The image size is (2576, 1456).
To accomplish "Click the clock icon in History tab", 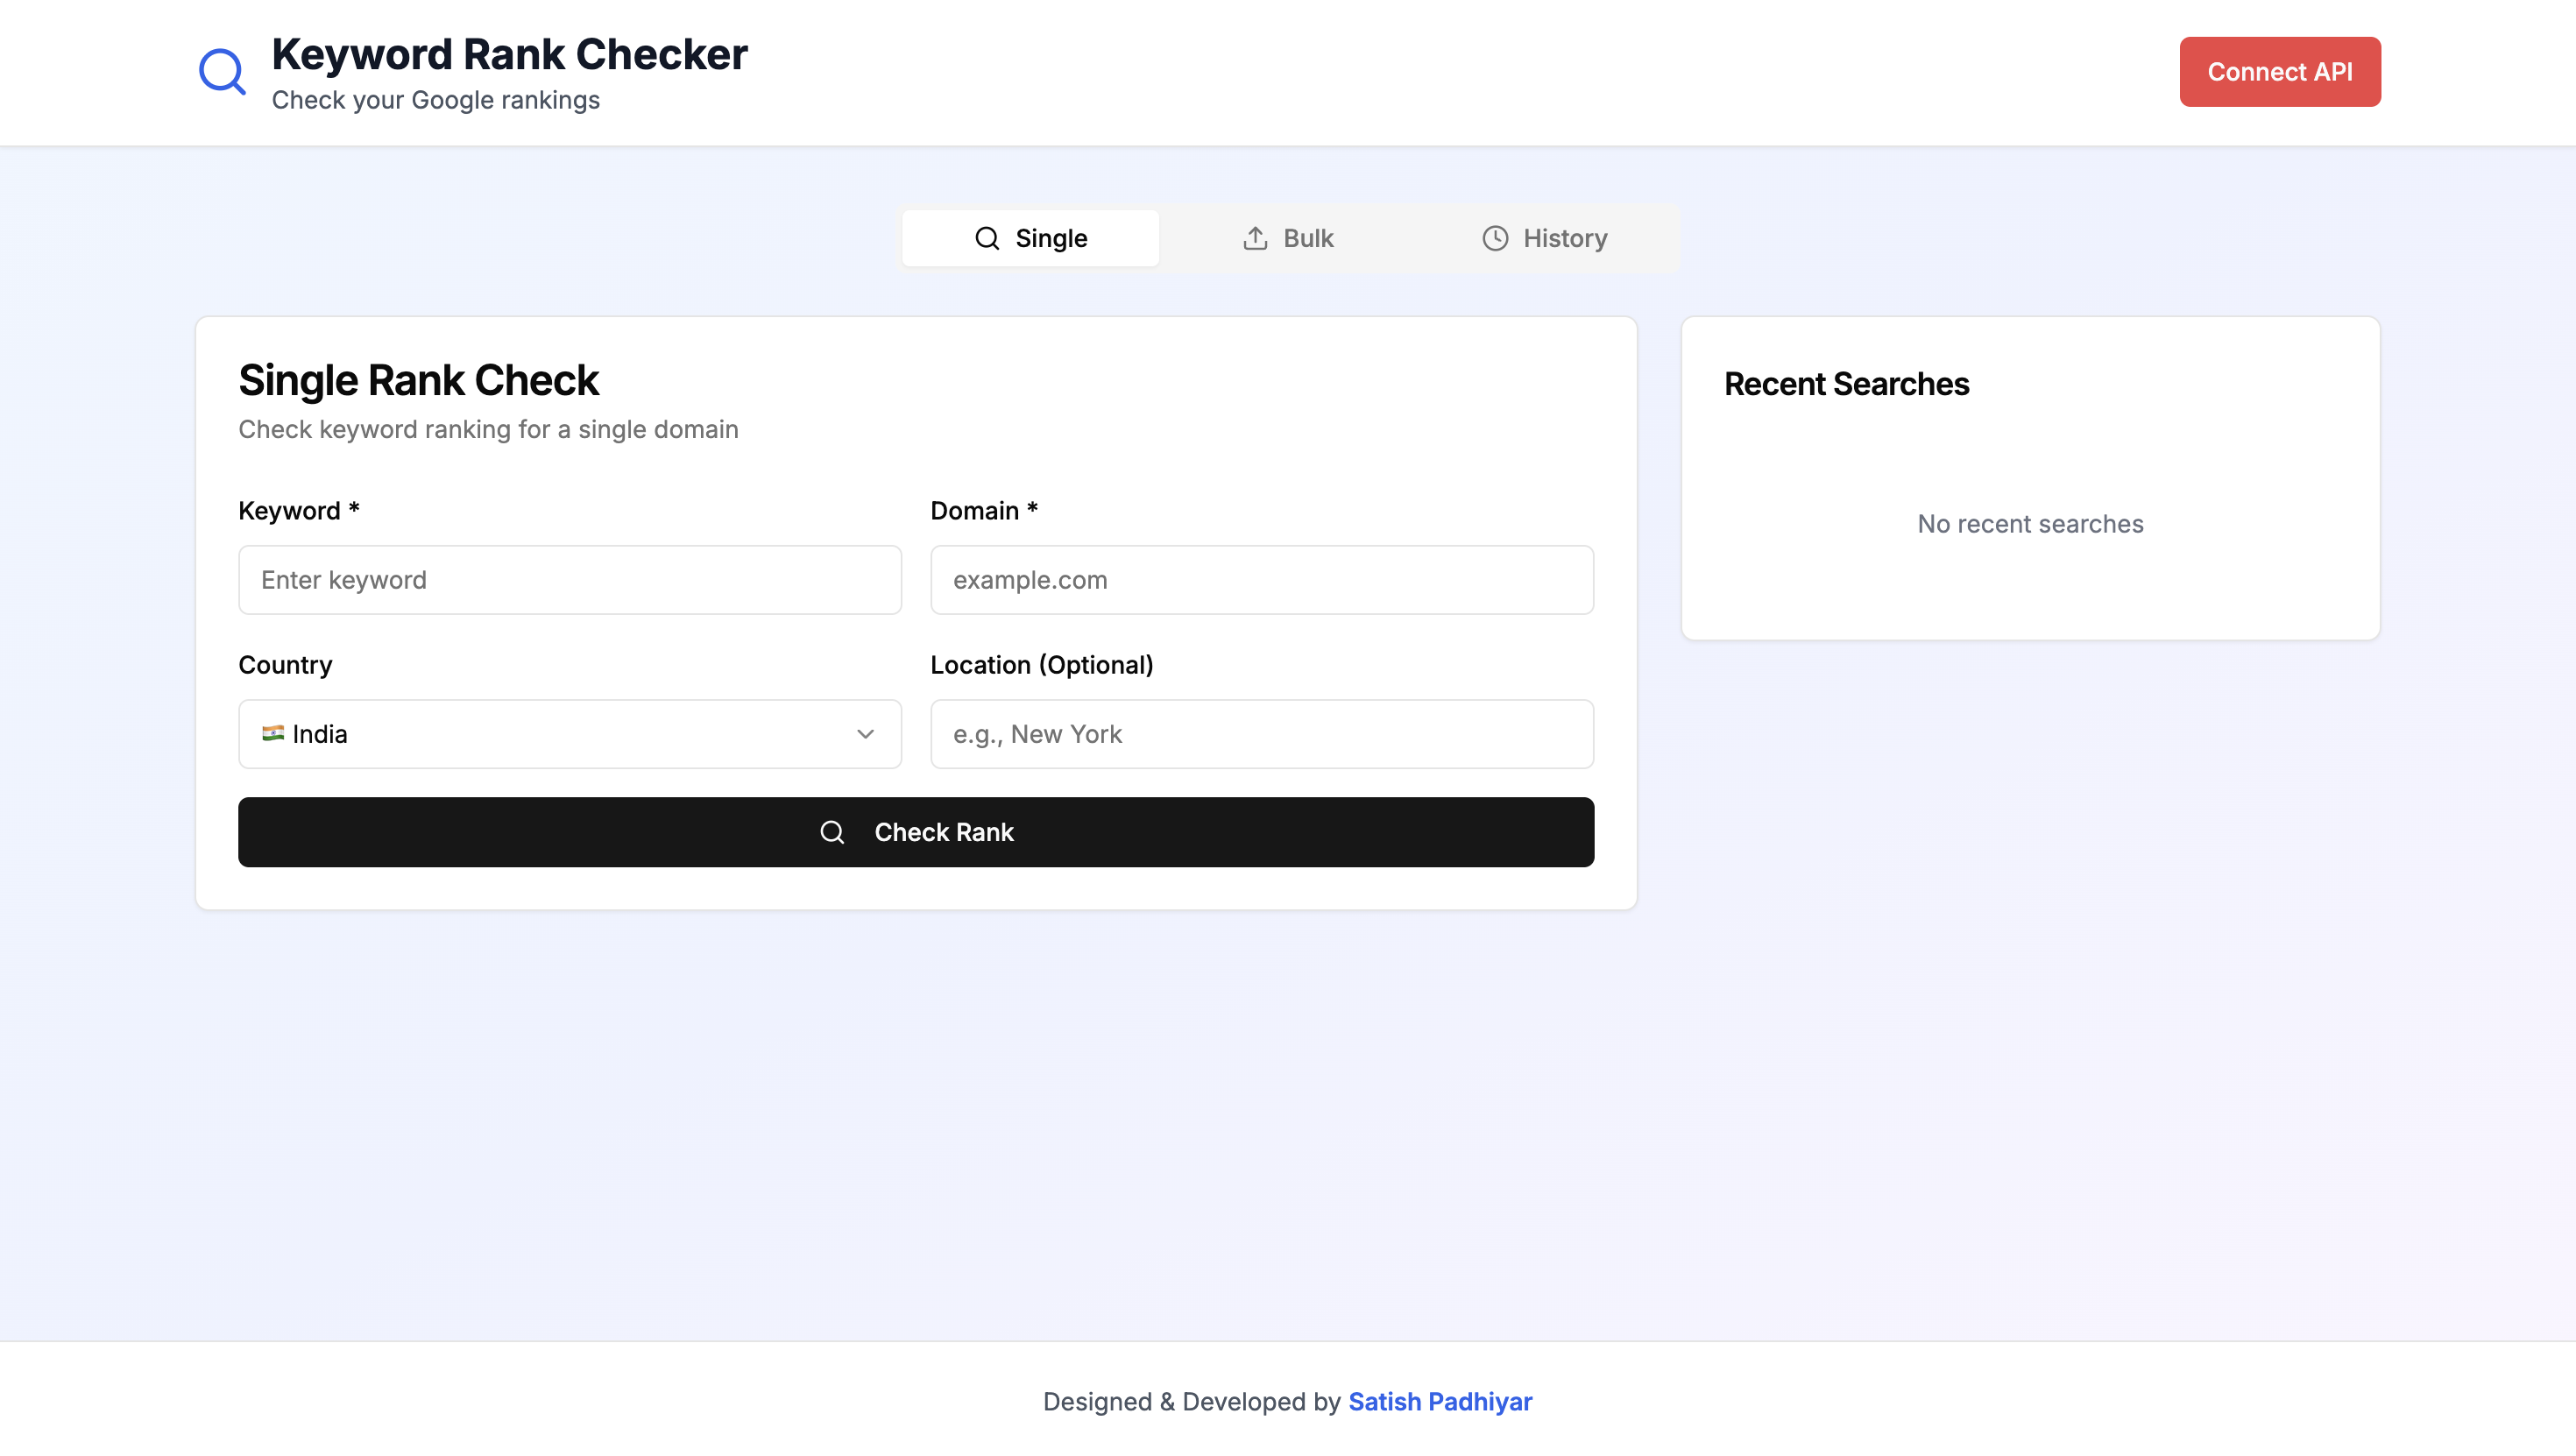I will 1495,238.
